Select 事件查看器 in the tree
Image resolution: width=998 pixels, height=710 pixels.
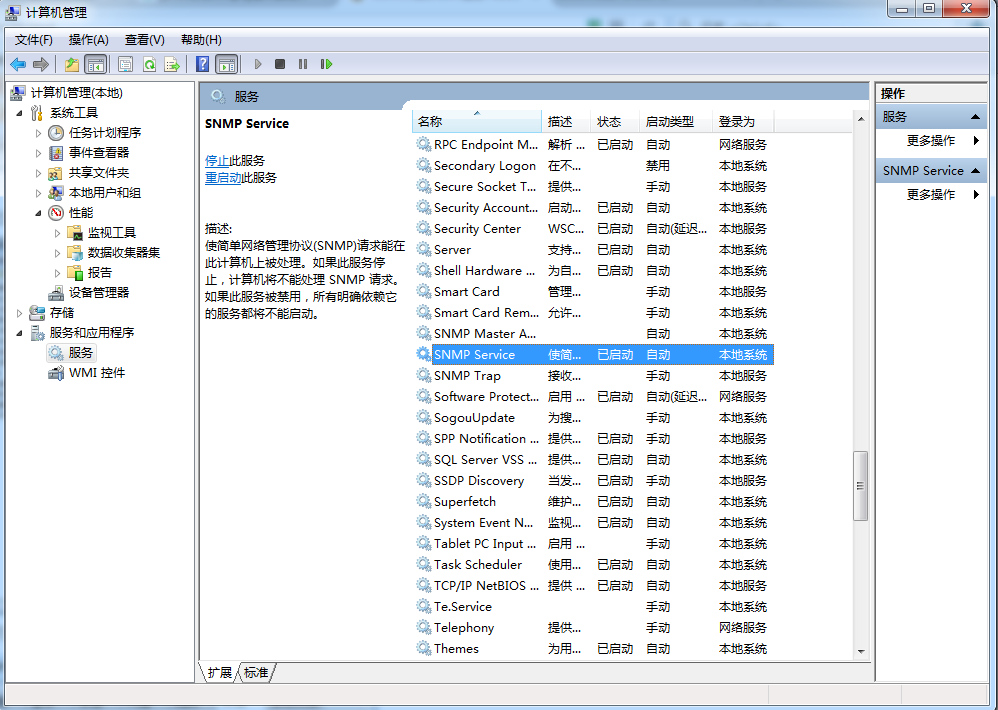[99, 153]
